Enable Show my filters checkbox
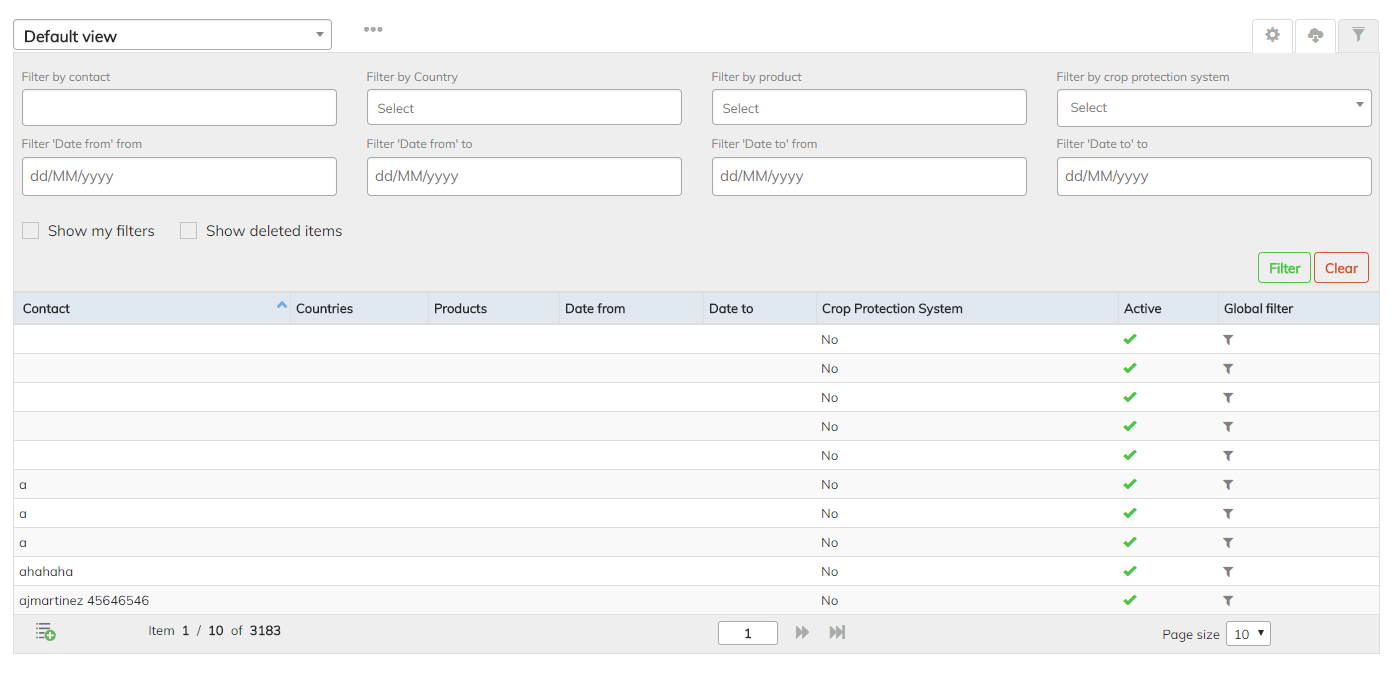Image resolution: width=1394 pixels, height=679 pixels. click(31, 231)
